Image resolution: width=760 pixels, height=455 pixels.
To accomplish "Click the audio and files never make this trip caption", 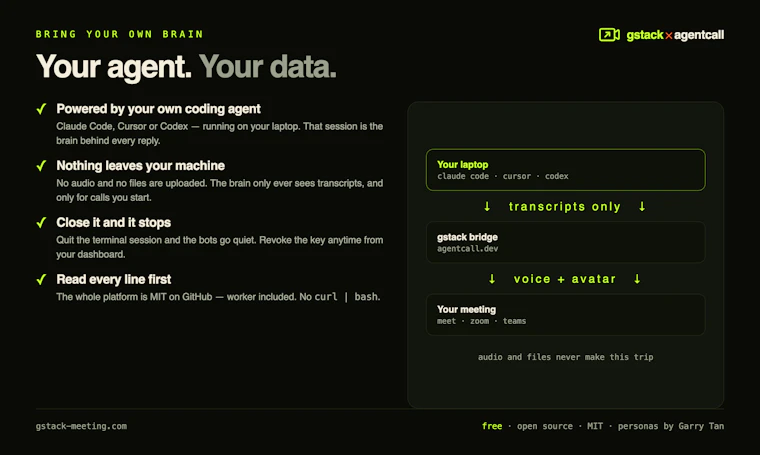I will click(566, 357).
